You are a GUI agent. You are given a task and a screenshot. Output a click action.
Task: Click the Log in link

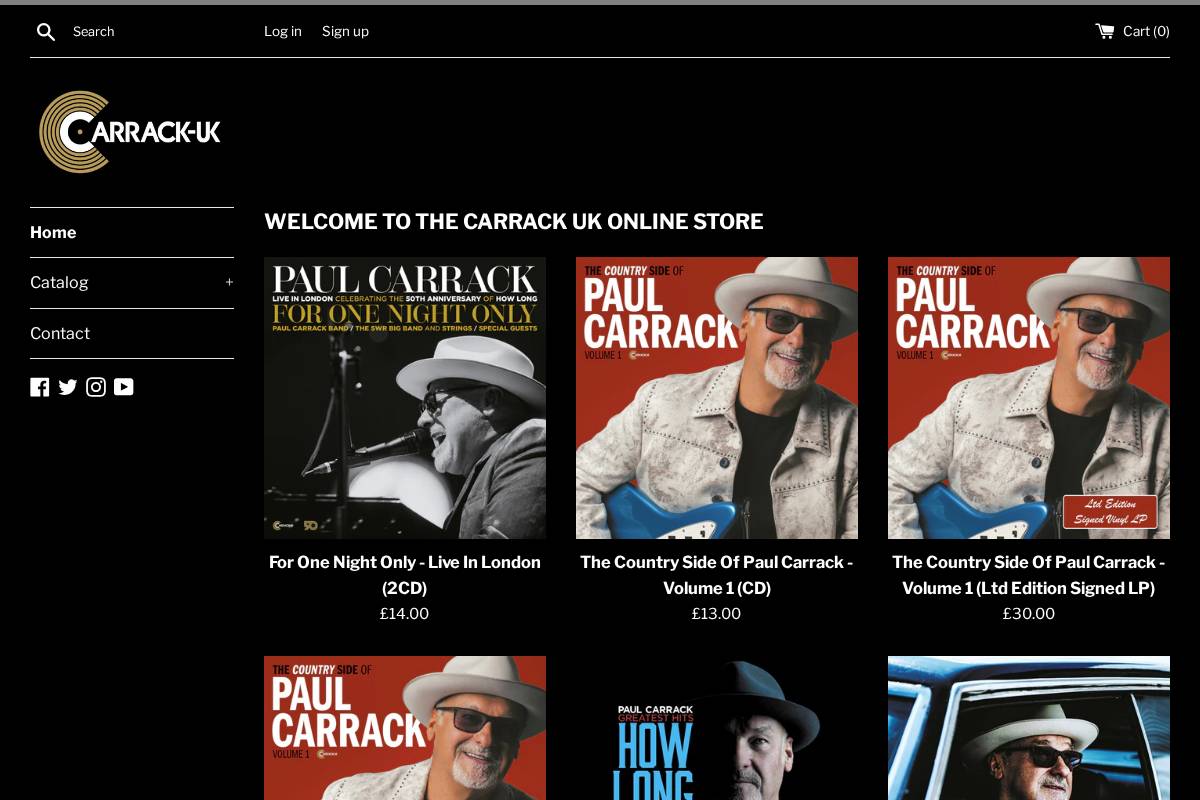point(283,31)
